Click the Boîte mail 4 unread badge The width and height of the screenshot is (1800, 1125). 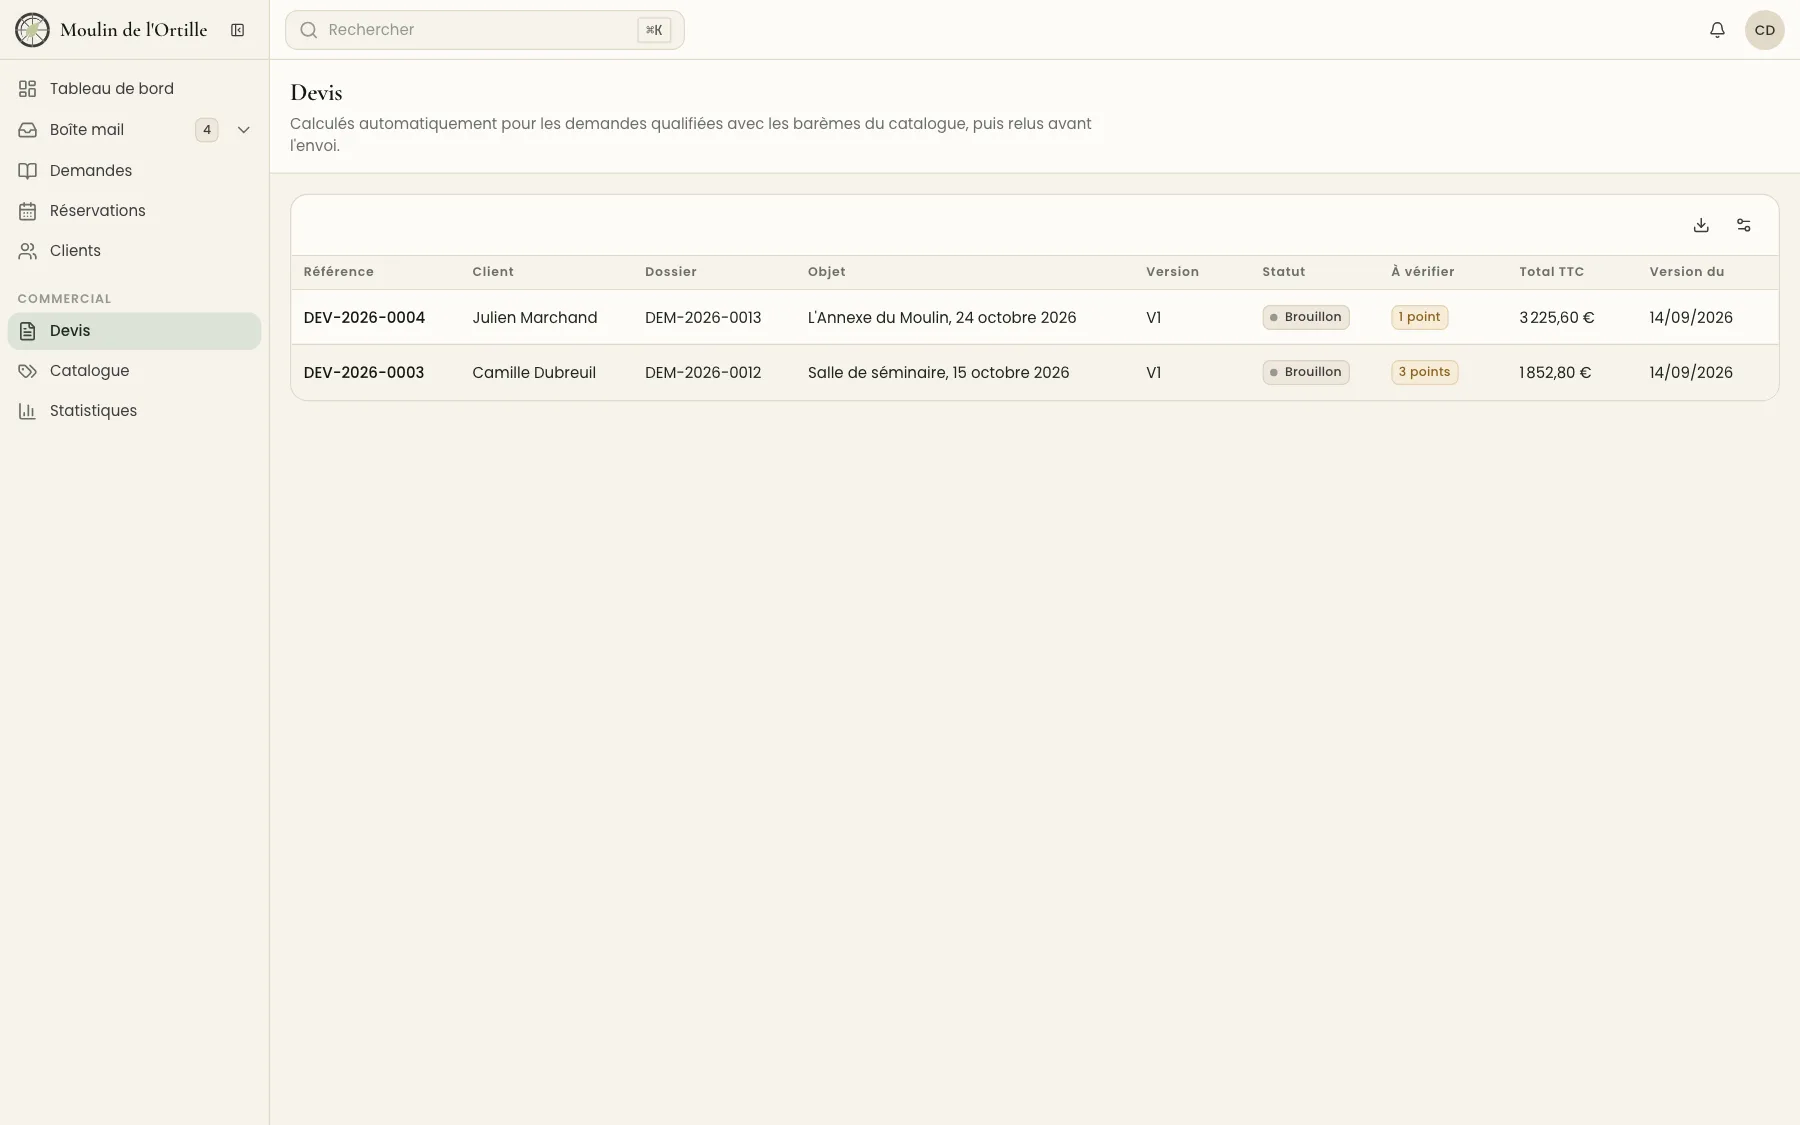point(207,130)
